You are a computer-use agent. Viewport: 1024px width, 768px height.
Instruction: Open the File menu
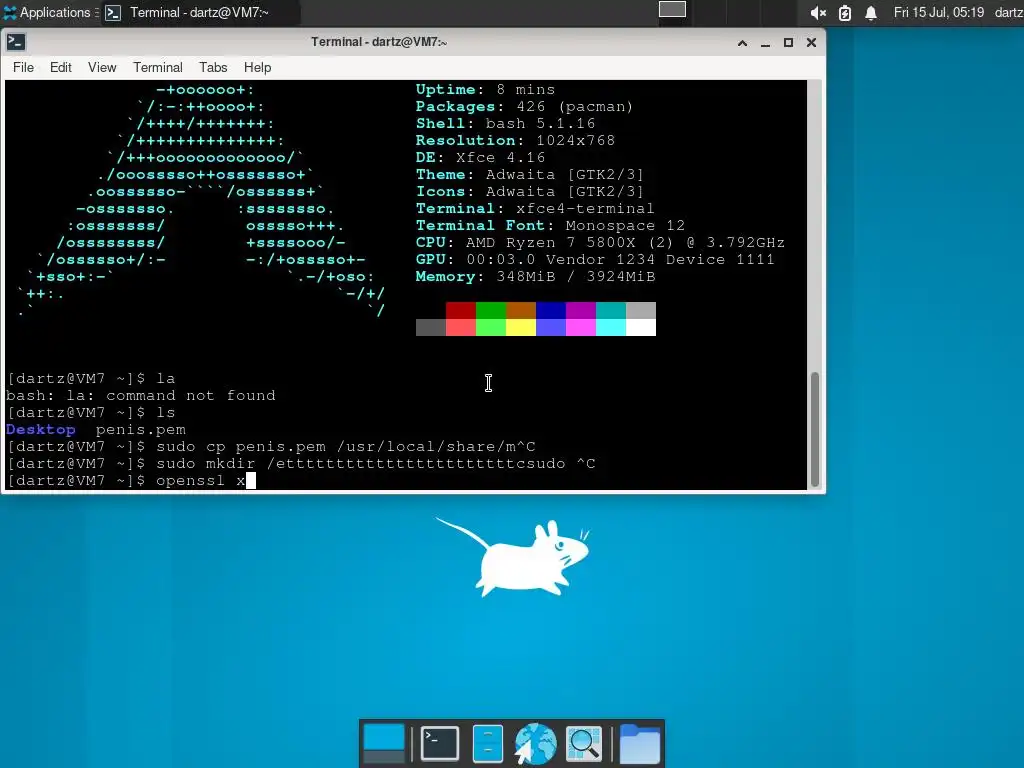tap(24, 67)
